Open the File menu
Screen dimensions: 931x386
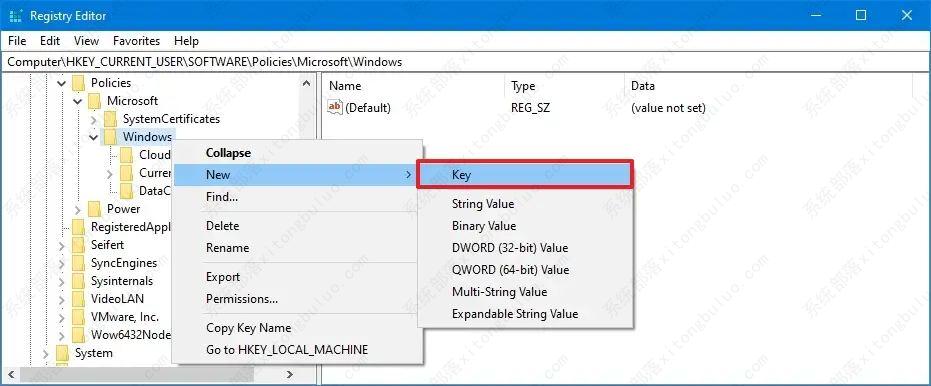point(17,41)
